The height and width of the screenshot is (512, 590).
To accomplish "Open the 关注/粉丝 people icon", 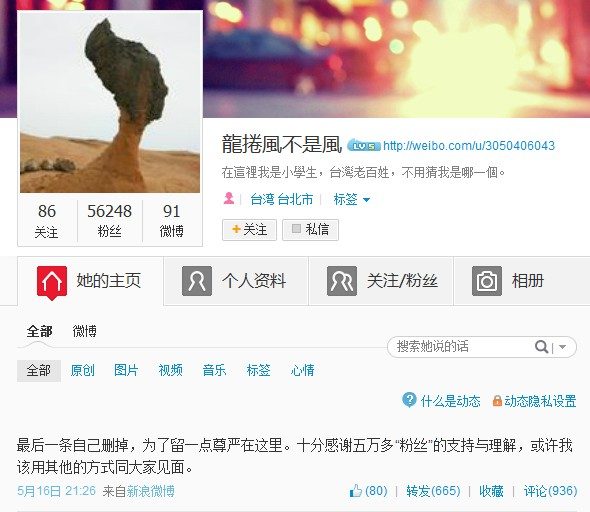I will 342,281.
